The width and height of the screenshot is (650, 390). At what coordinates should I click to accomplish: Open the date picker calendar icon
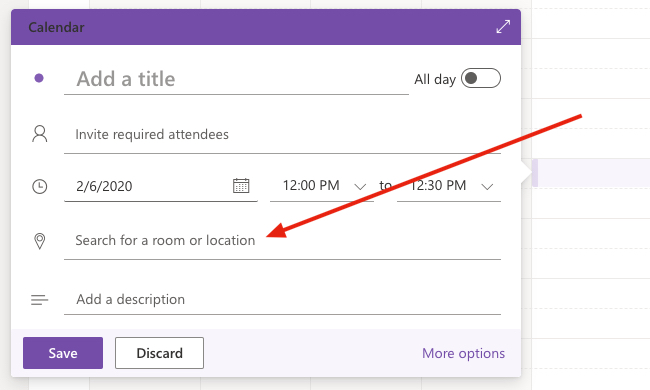point(241,186)
